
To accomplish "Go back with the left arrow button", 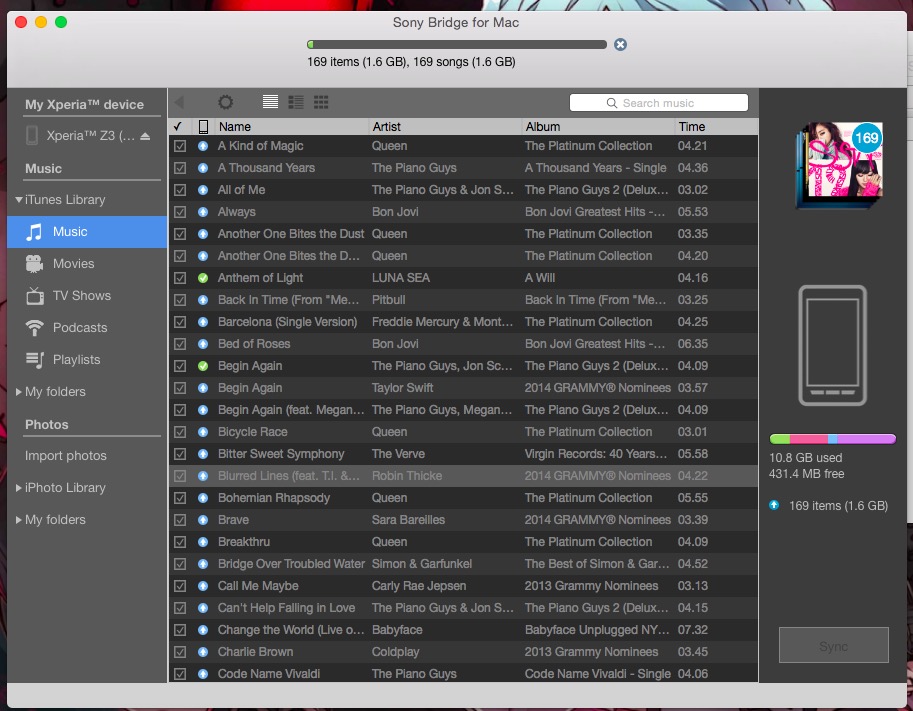I will pyautogui.click(x=179, y=102).
